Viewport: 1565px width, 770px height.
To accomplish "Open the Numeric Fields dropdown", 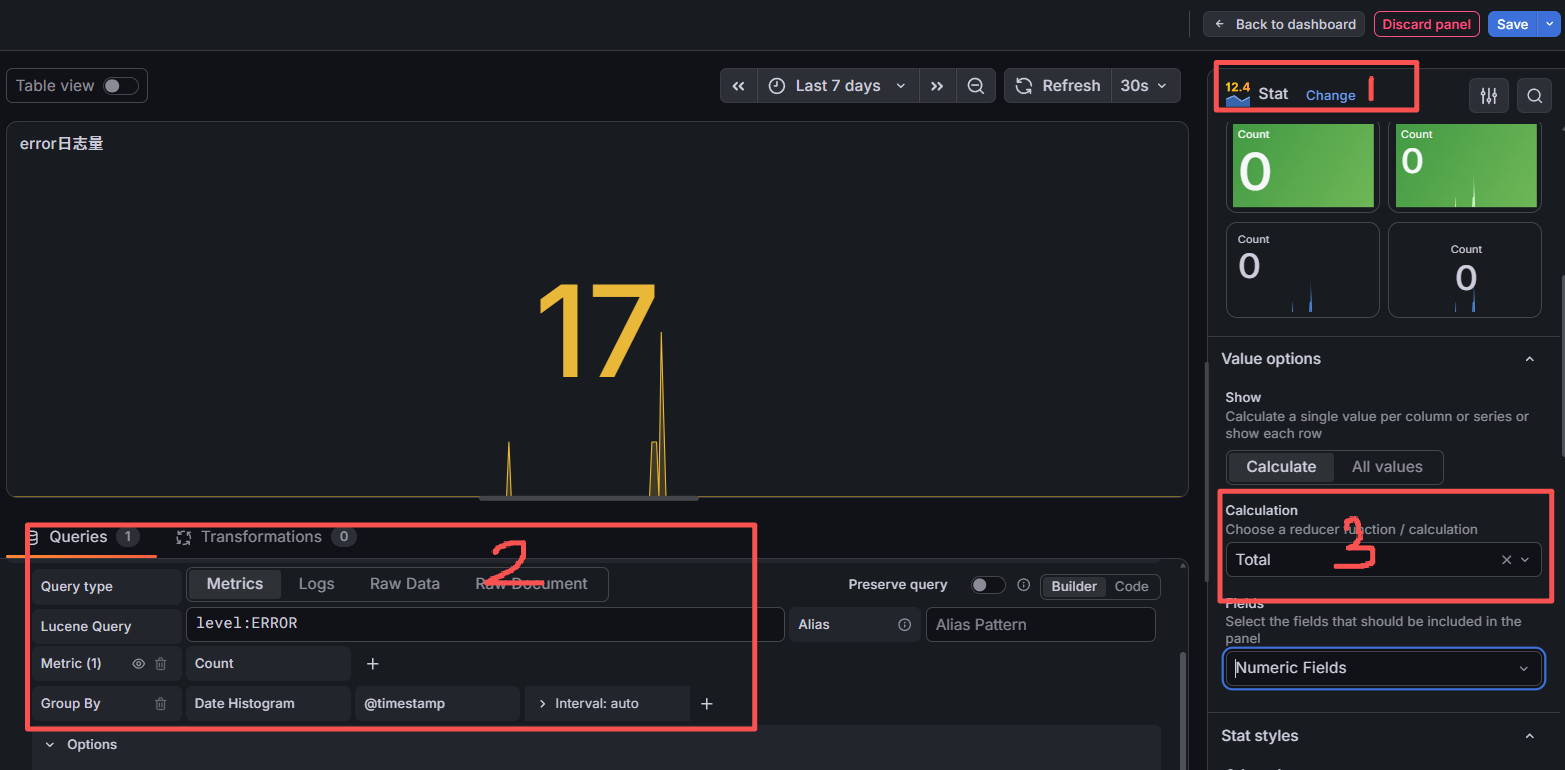I will click(x=1383, y=668).
